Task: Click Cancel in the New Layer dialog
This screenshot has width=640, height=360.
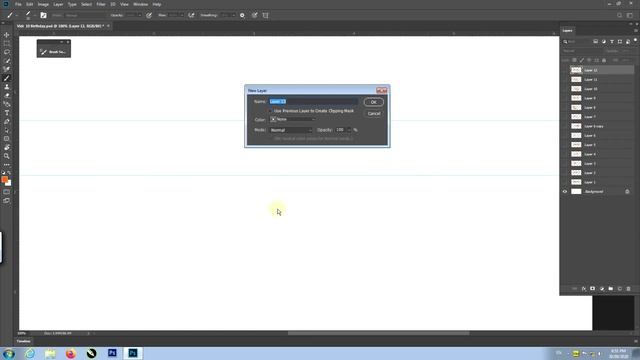Action: pos(373,113)
